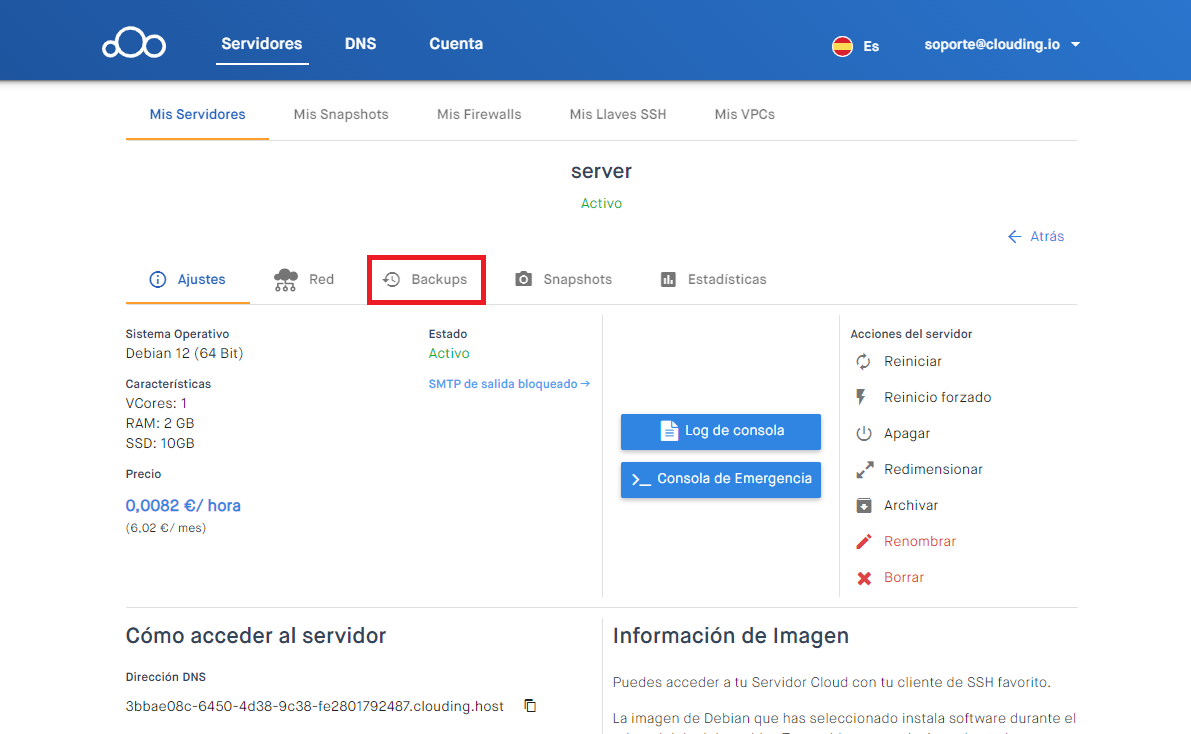Click the Renombrar pencil icon
This screenshot has width=1191, height=734.
point(864,542)
